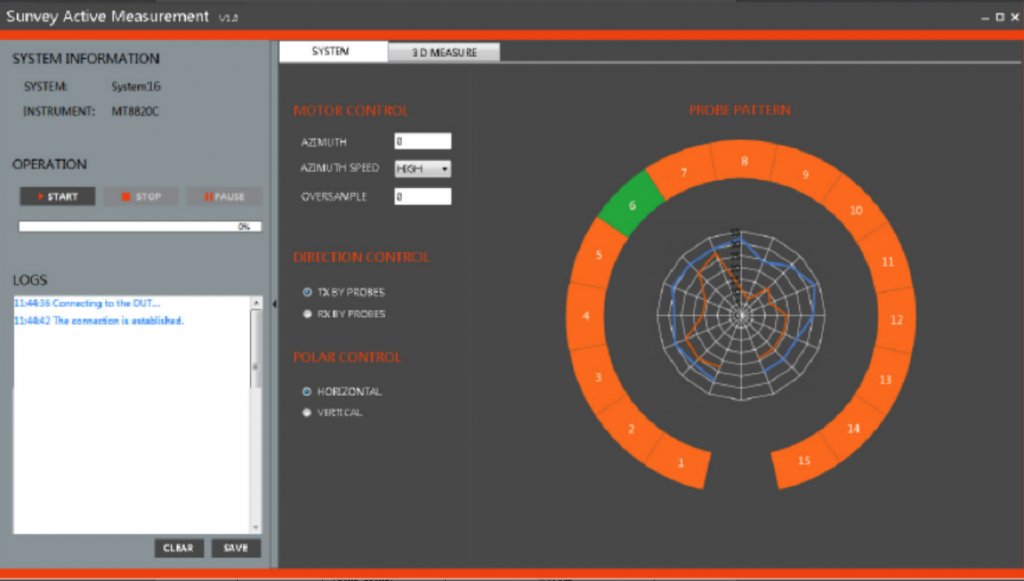The height and width of the screenshot is (581, 1024).
Task: Select probe 14 segment
Action: (853, 428)
